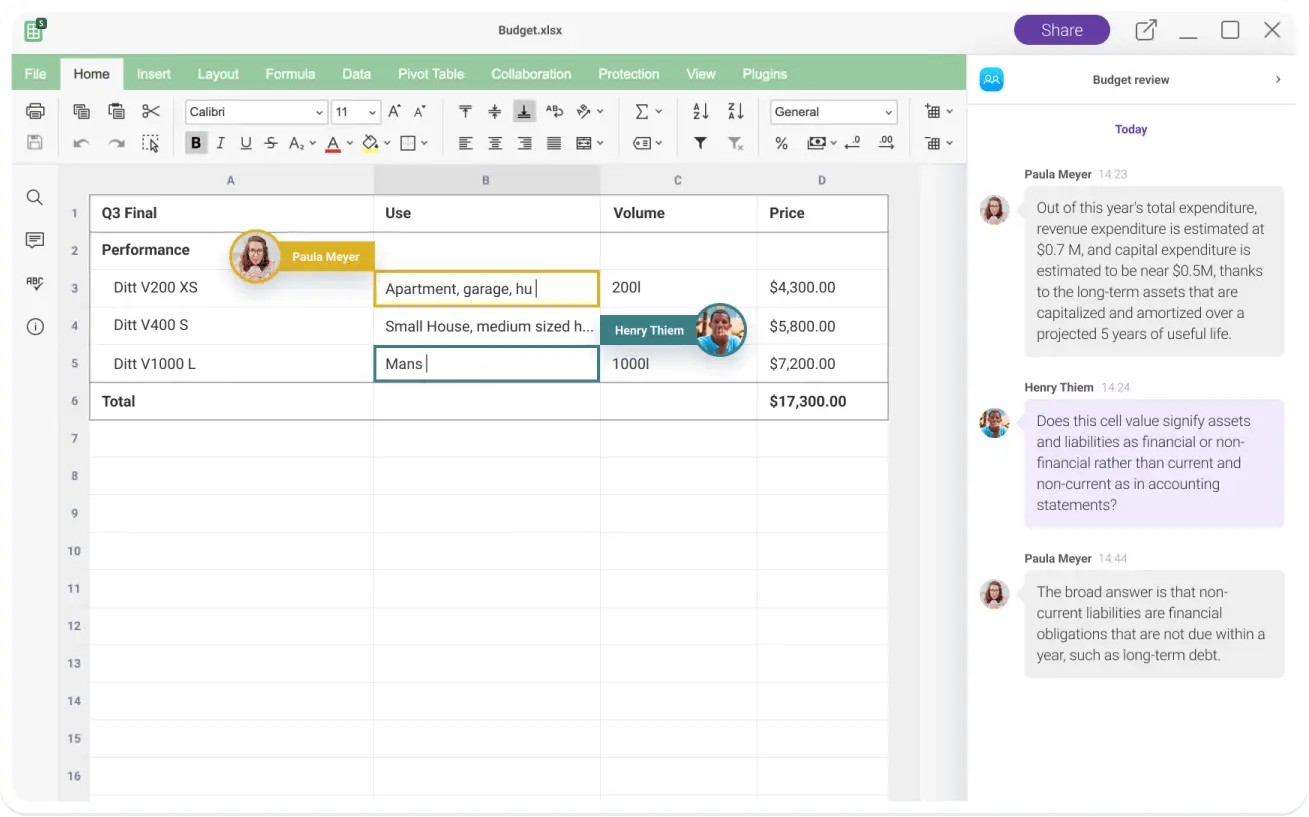
Task: Toggle underline formatting
Action: tap(245, 143)
